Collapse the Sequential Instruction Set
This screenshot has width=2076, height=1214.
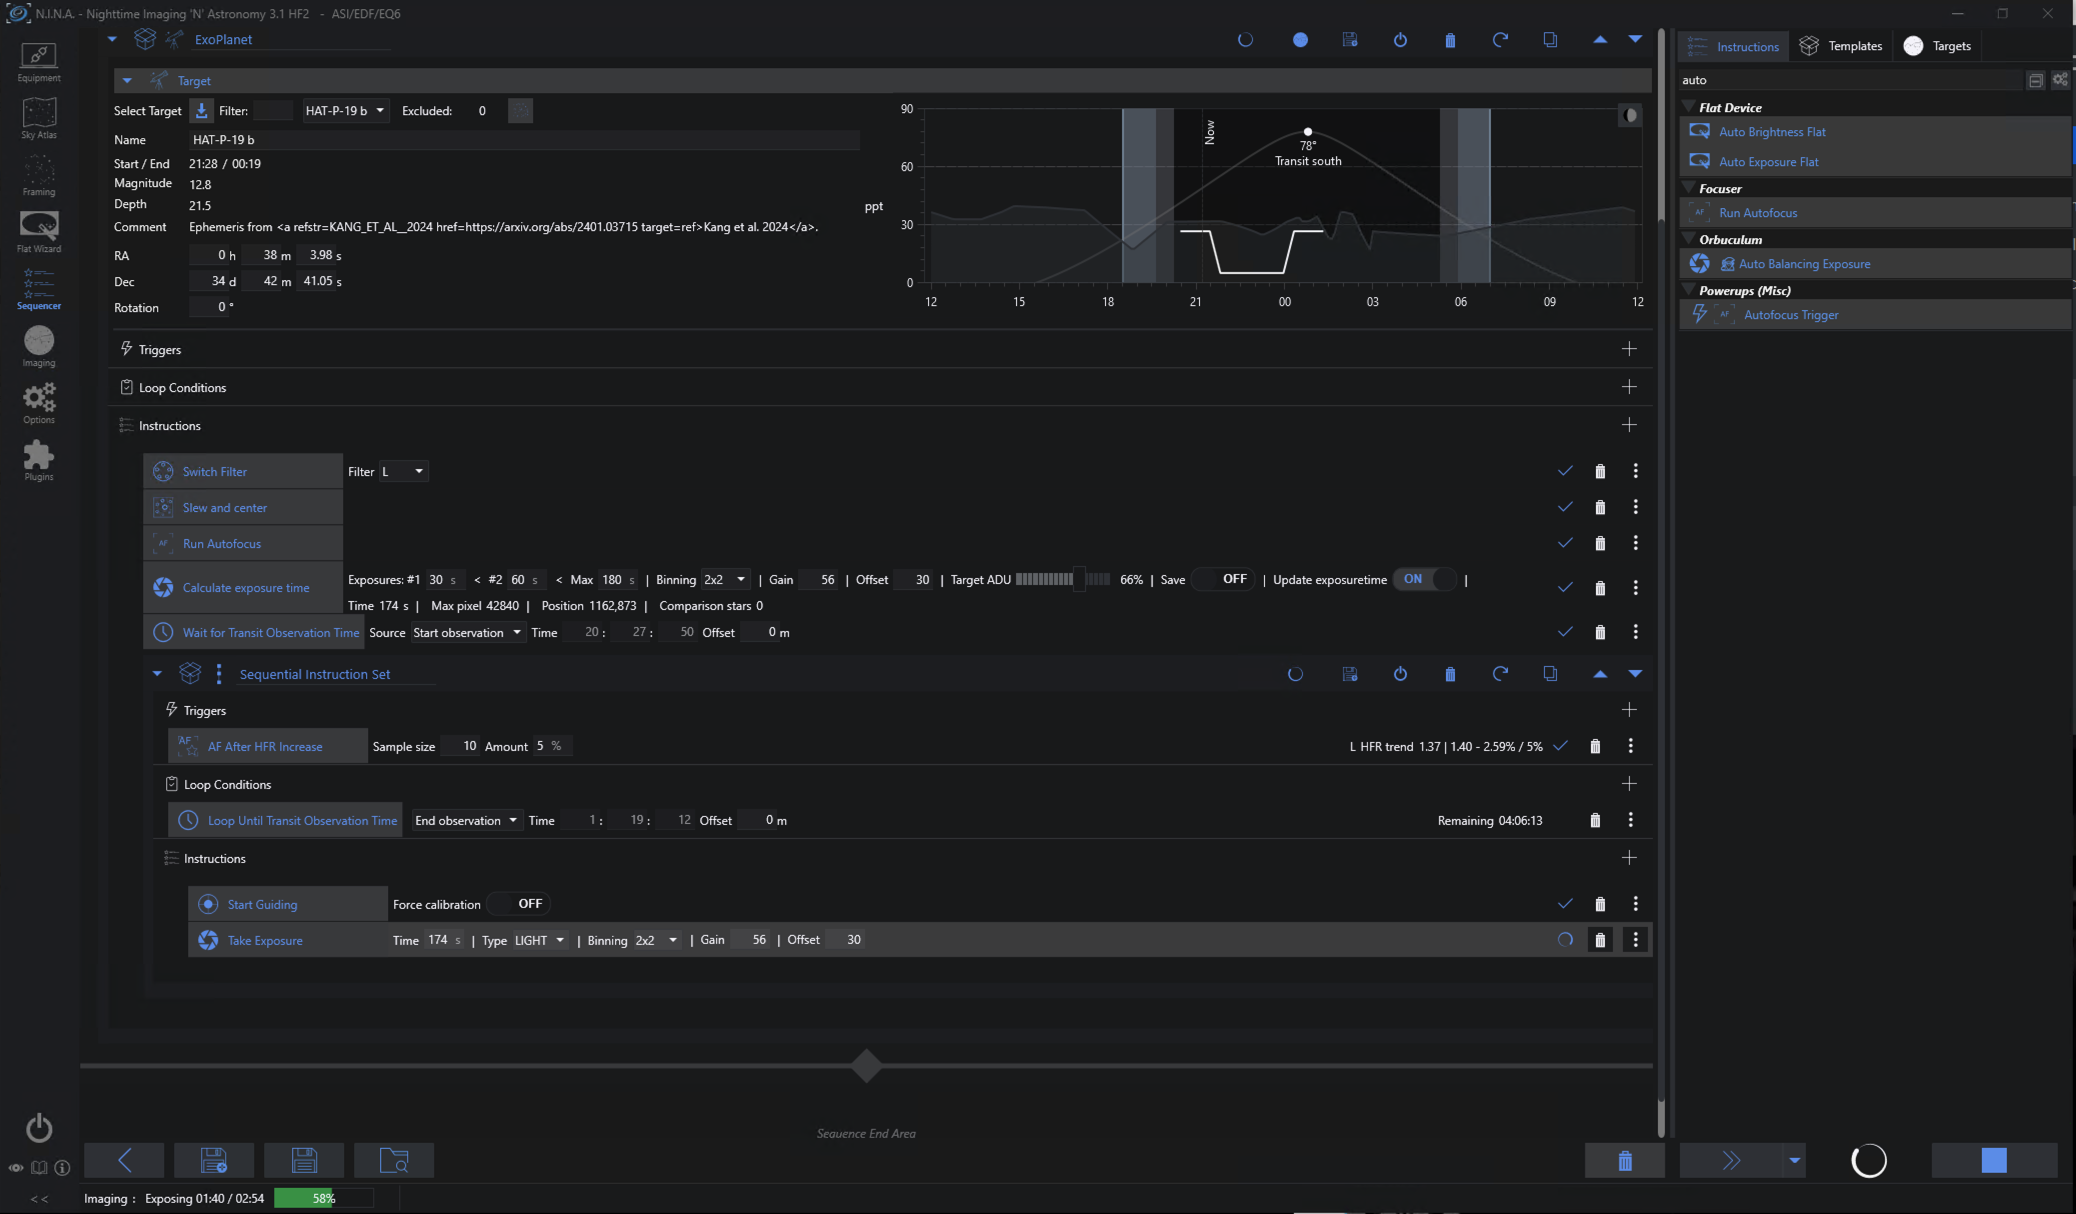pyautogui.click(x=157, y=674)
